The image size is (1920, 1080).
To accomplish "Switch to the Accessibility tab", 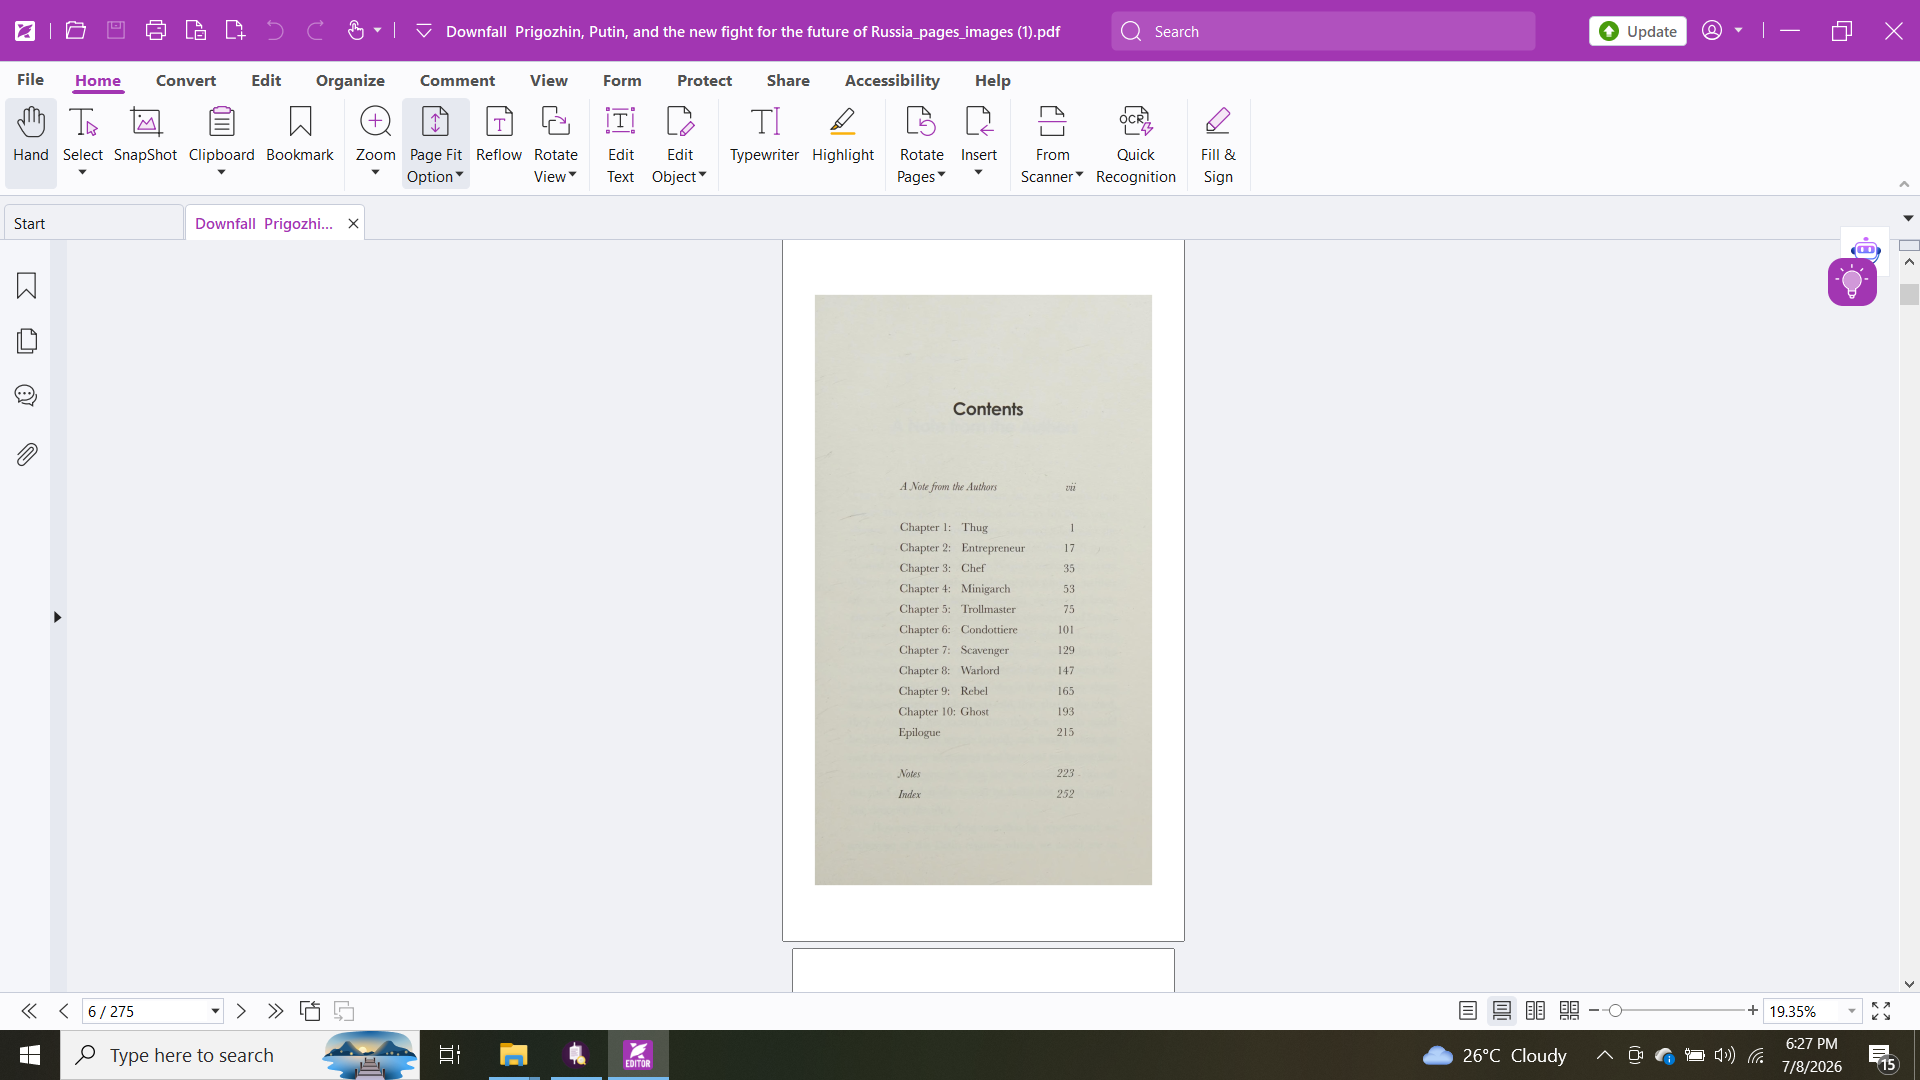I will tap(892, 80).
